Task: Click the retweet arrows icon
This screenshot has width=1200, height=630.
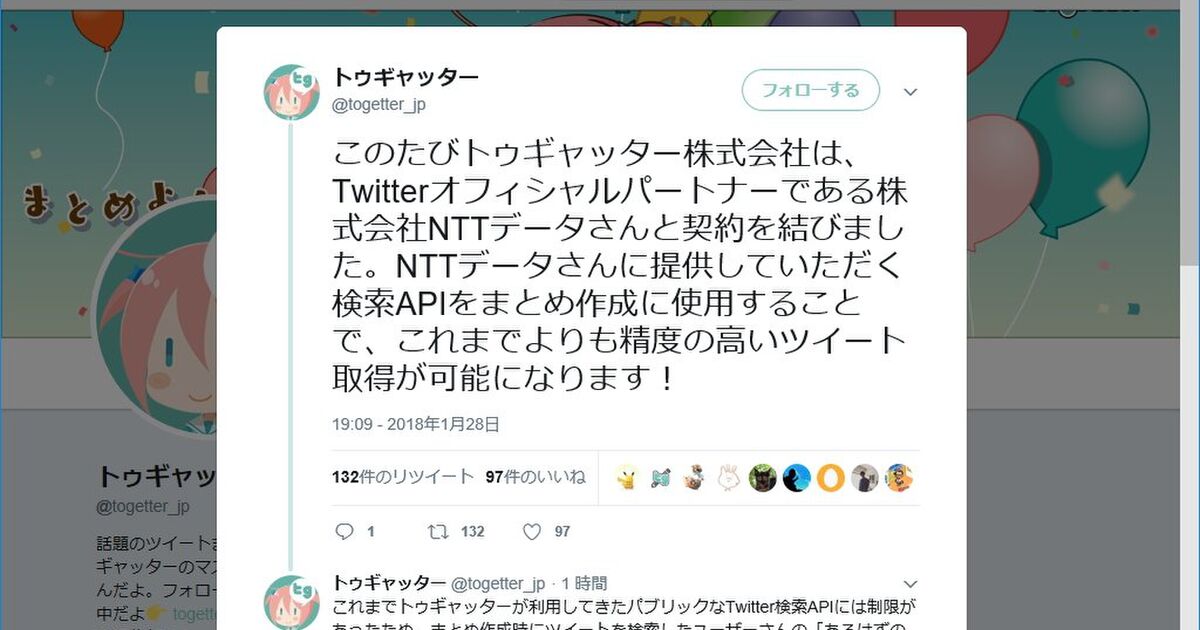Action: click(437, 532)
